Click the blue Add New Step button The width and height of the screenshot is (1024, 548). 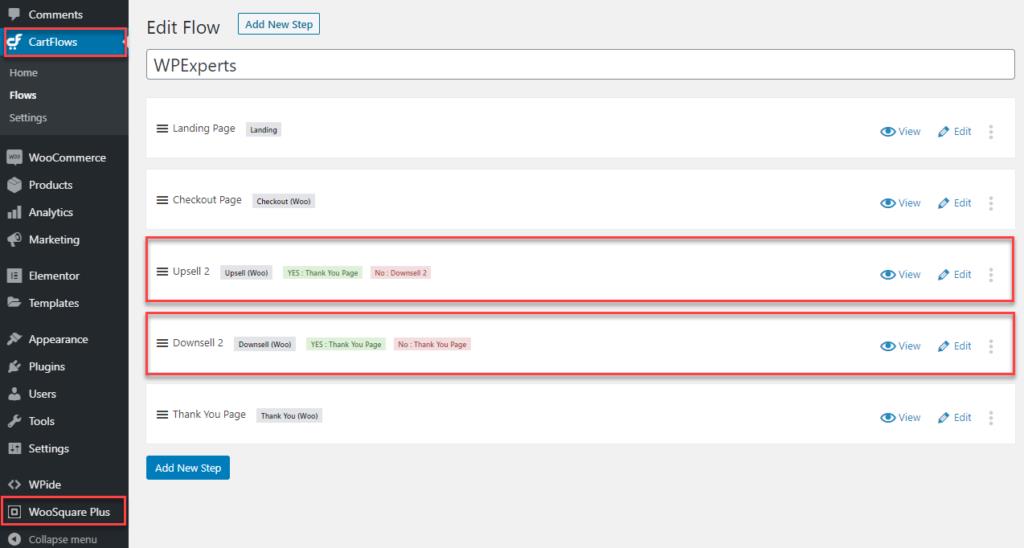click(x=188, y=468)
